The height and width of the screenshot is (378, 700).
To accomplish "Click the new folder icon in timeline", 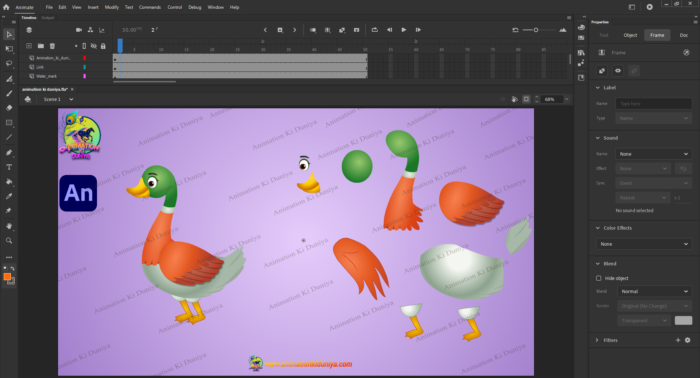I will tap(41, 46).
